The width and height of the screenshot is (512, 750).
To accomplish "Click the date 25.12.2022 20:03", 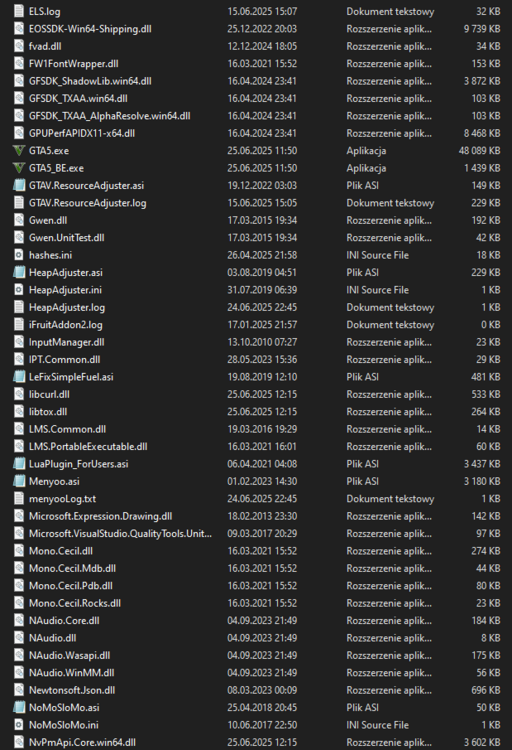I will (x=262, y=29).
